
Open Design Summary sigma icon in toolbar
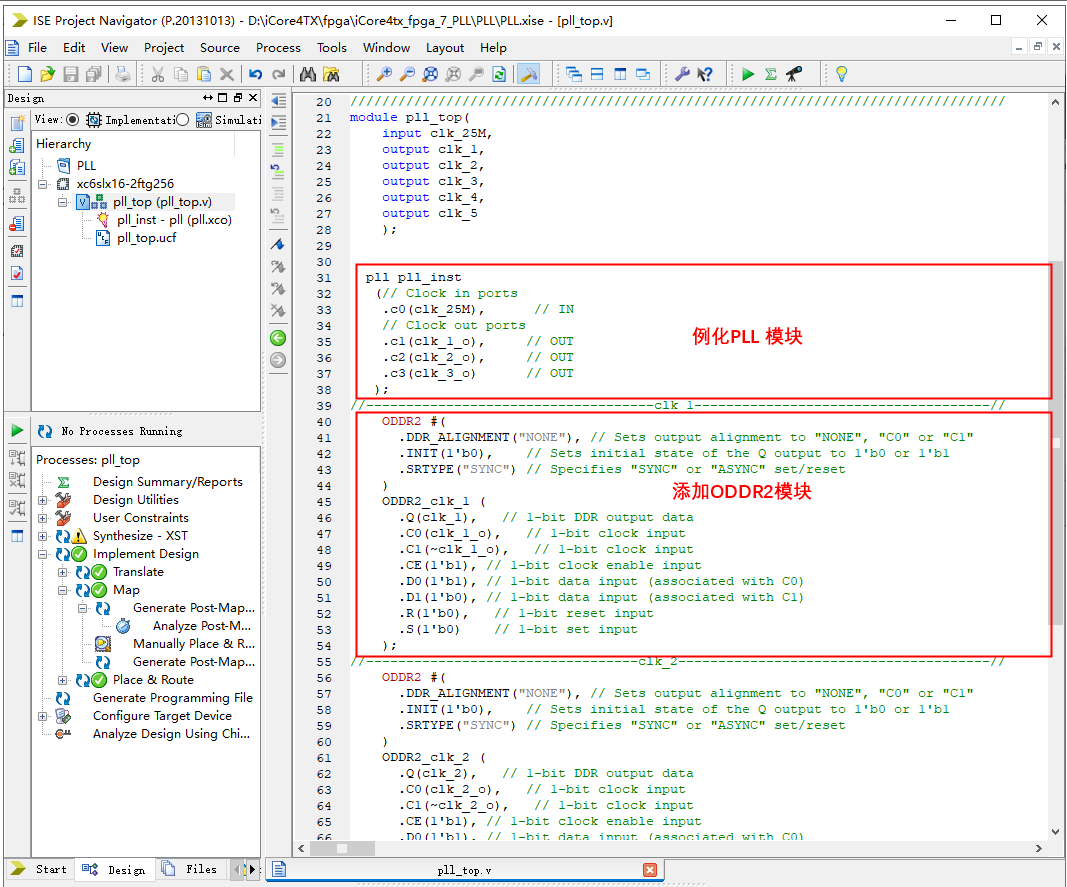coord(771,74)
